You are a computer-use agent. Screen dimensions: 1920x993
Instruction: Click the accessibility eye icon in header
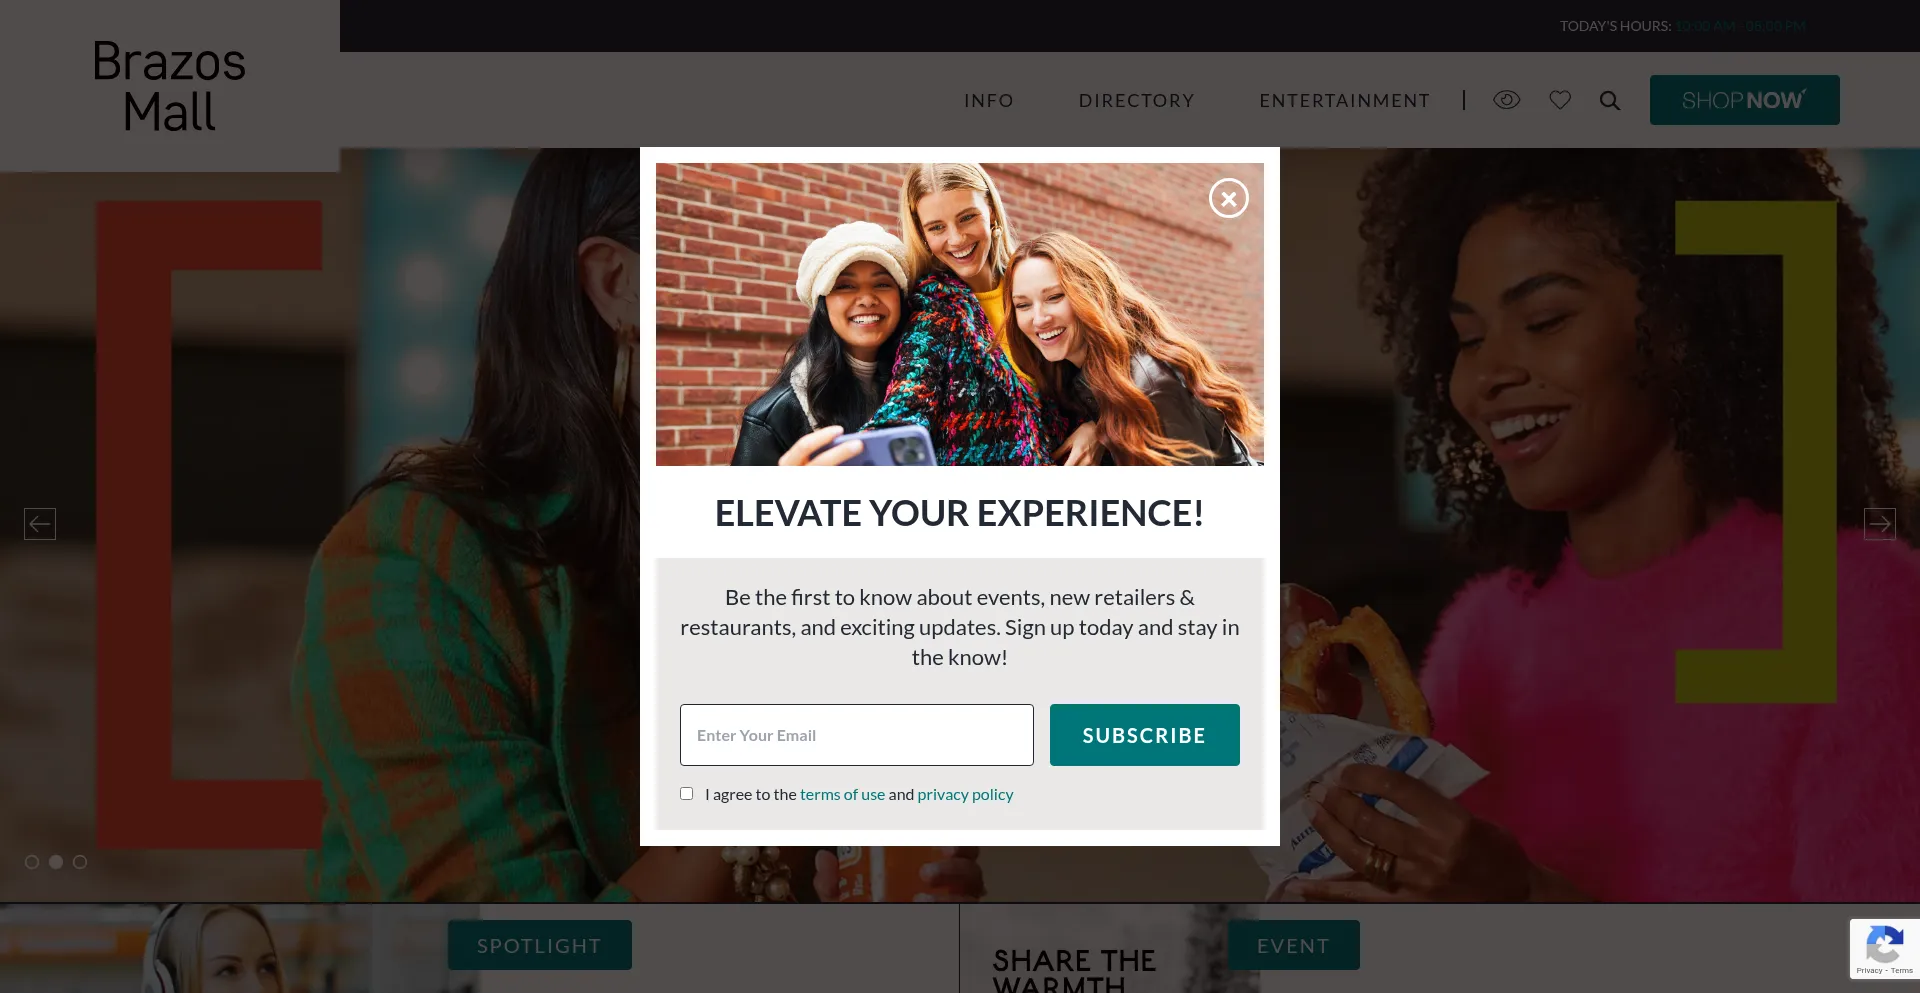click(1506, 100)
